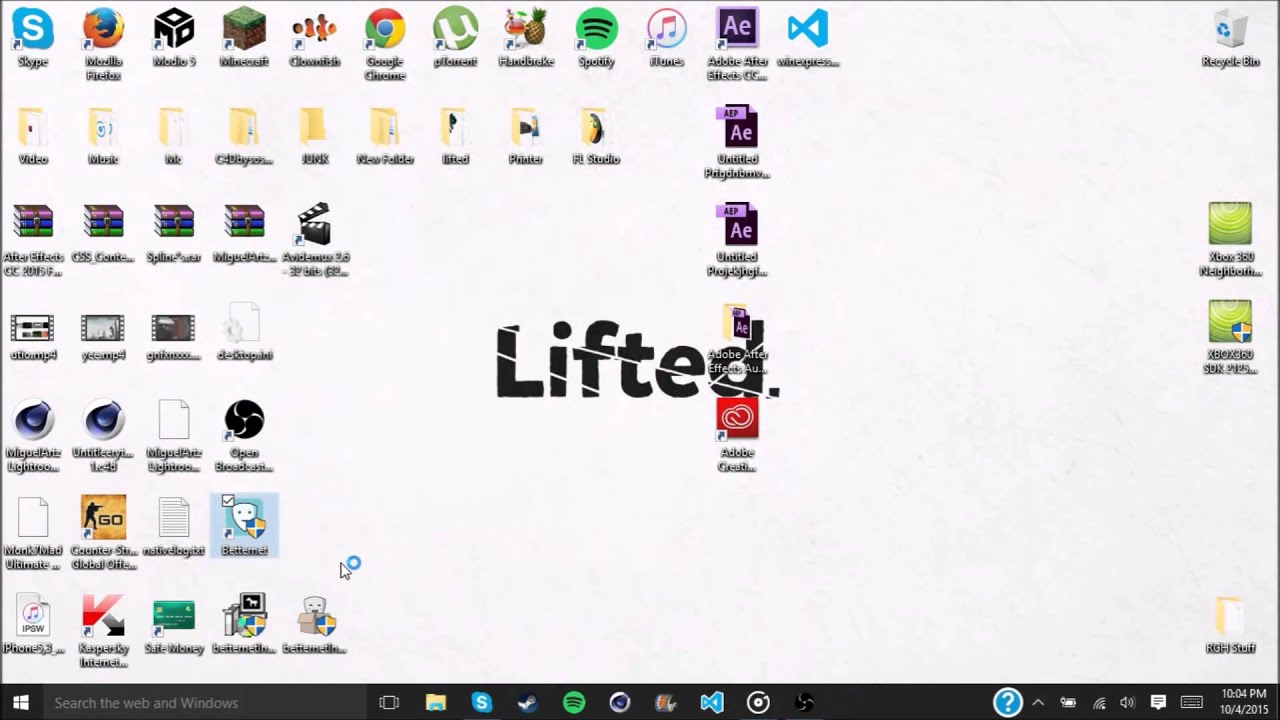Select the RGH Stuff folder

pyautogui.click(x=1230, y=625)
